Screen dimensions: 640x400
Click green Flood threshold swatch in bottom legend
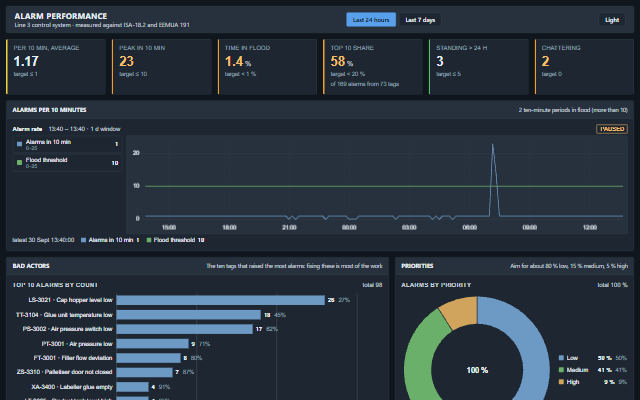click(149, 240)
